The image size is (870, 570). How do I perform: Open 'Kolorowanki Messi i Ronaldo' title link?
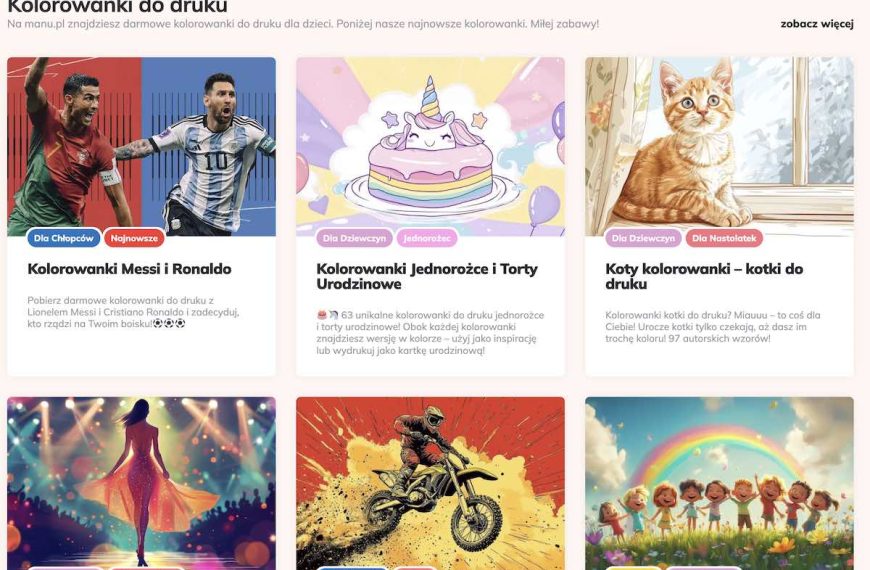point(129,269)
